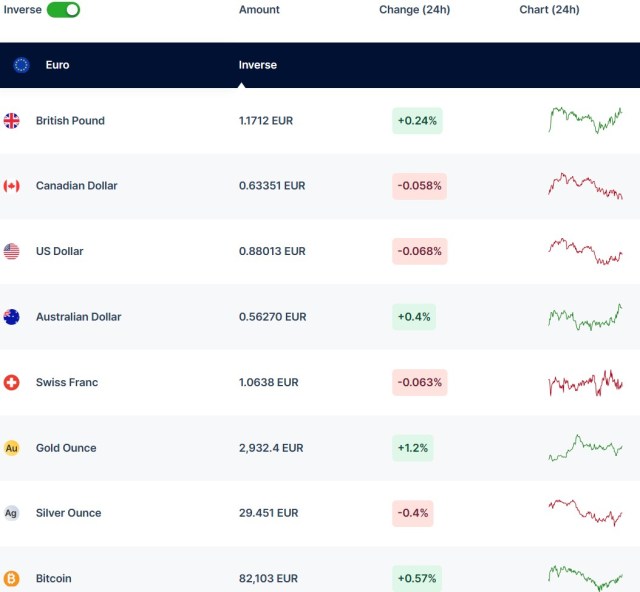
Task: Click the Swiss Franc flag icon
Action: tap(12, 382)
